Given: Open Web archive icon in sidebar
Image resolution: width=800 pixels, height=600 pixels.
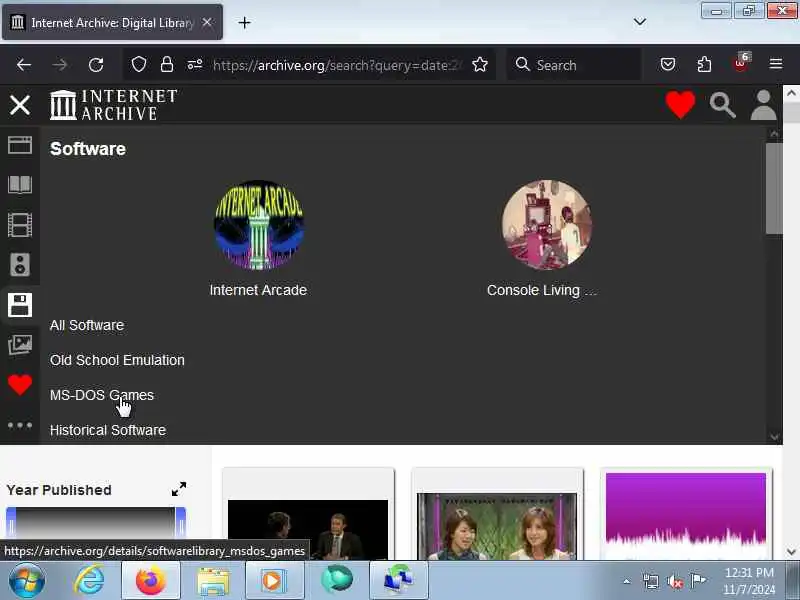Looking at the screenshot, I should click(x=20, y=145).
